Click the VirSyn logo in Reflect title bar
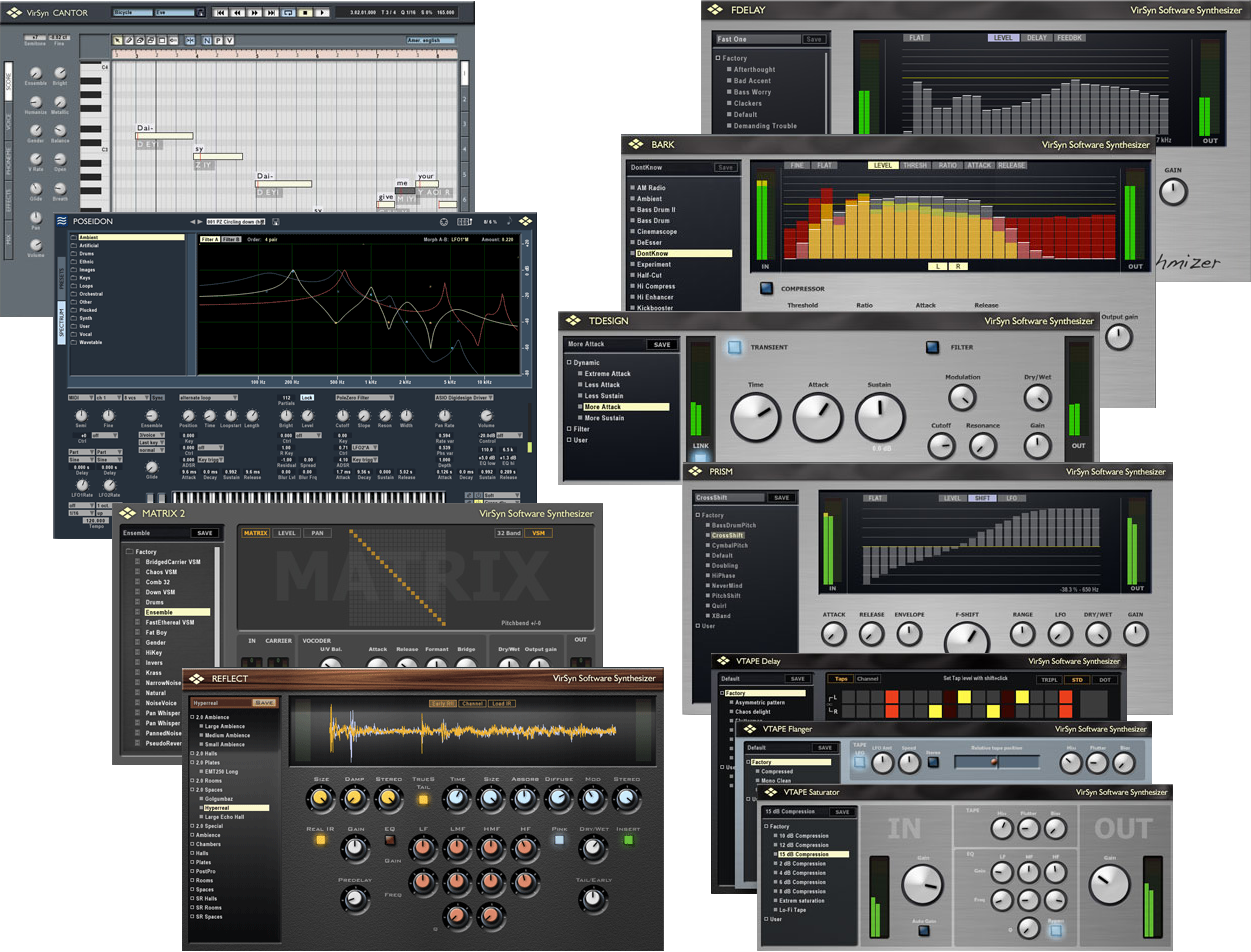The width and height of the screenshot is (1251, 952). point(196,678)
